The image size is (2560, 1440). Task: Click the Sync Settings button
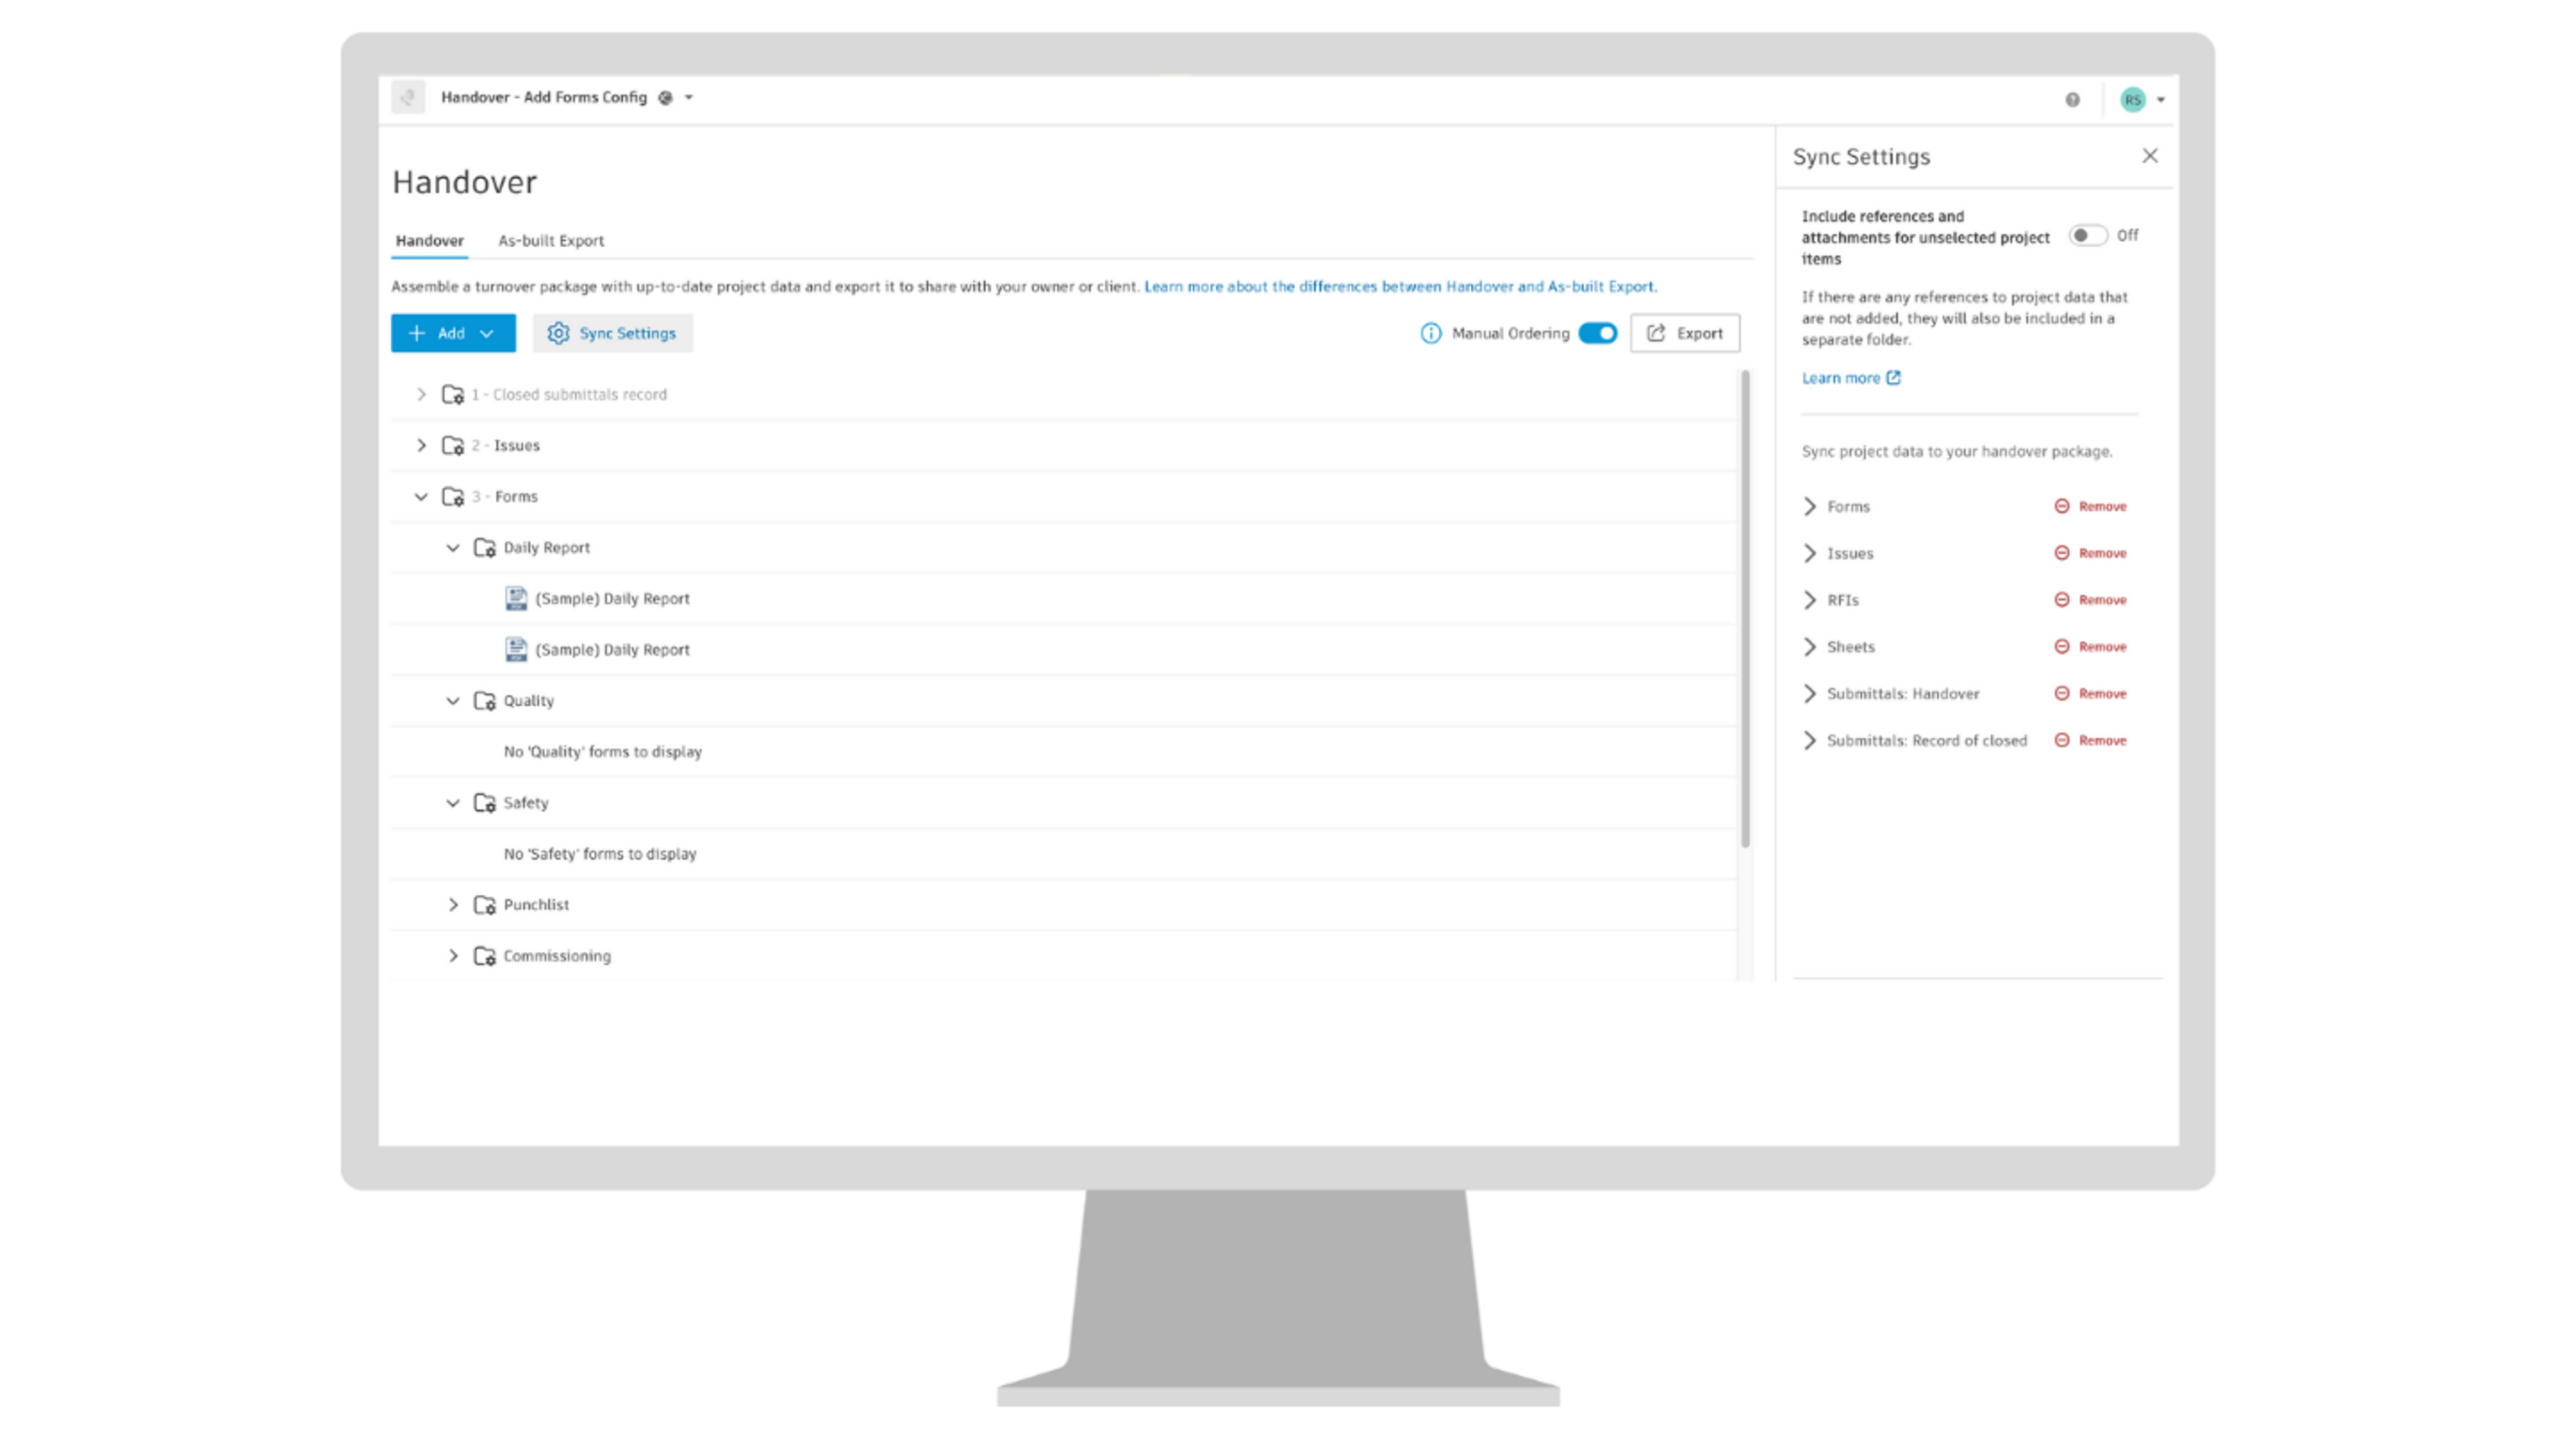point(612,333)
